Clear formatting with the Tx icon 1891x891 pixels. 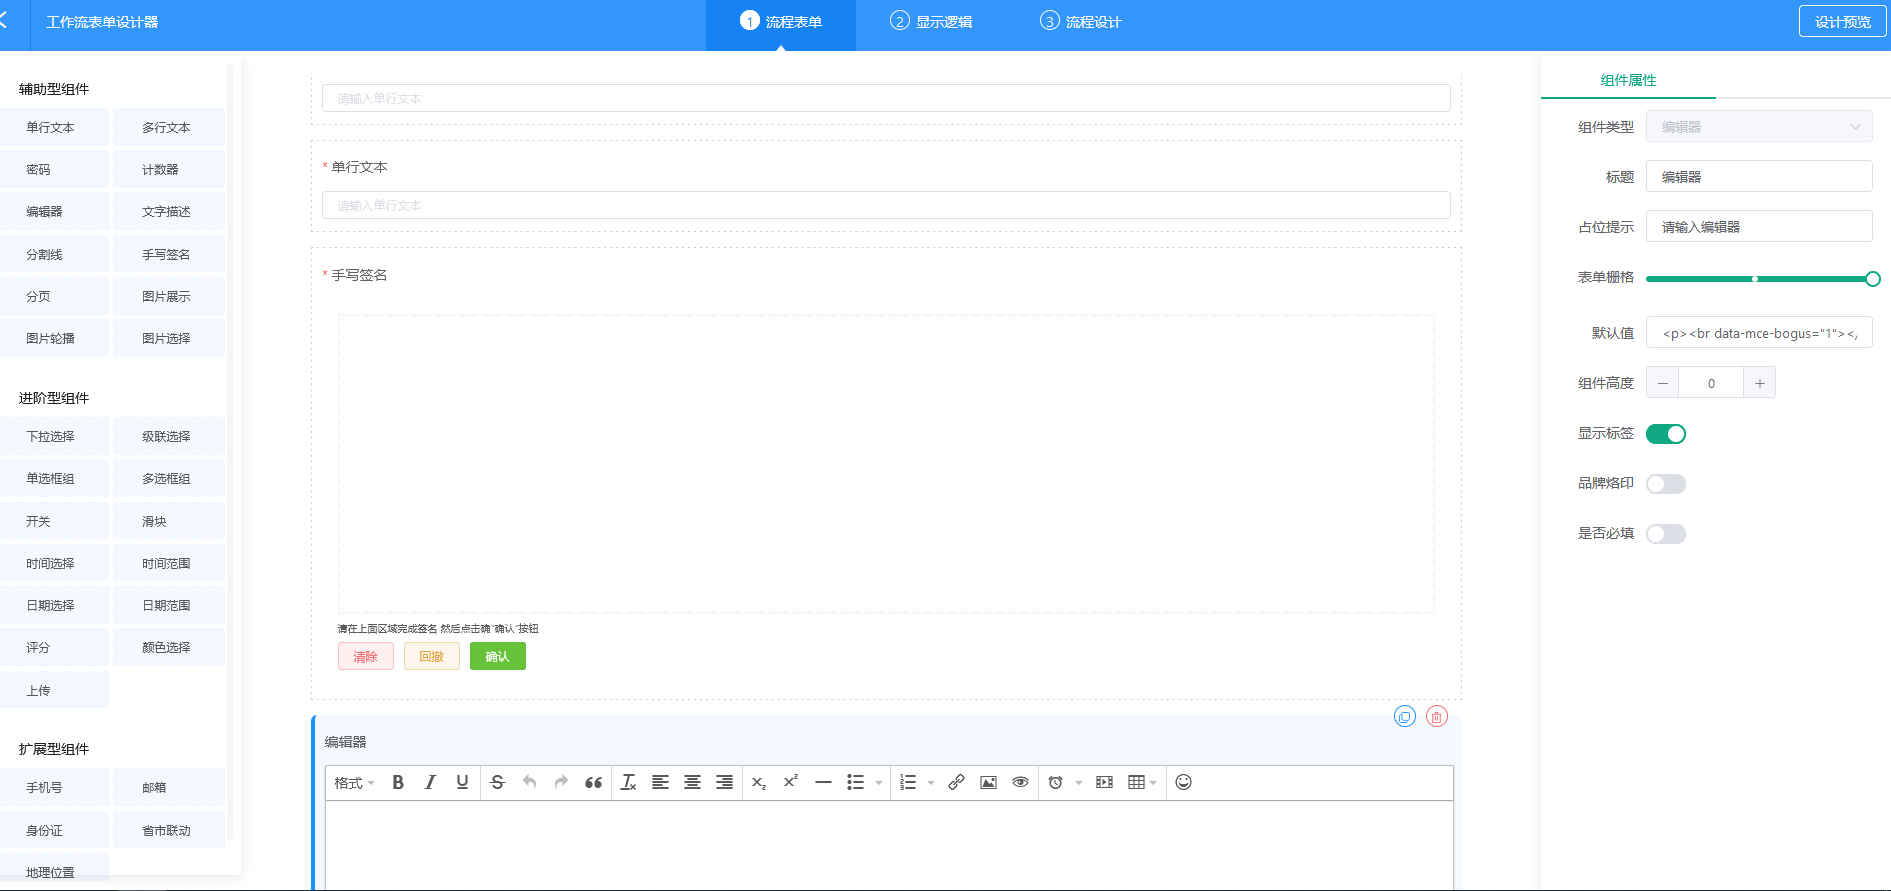(628, 783)
